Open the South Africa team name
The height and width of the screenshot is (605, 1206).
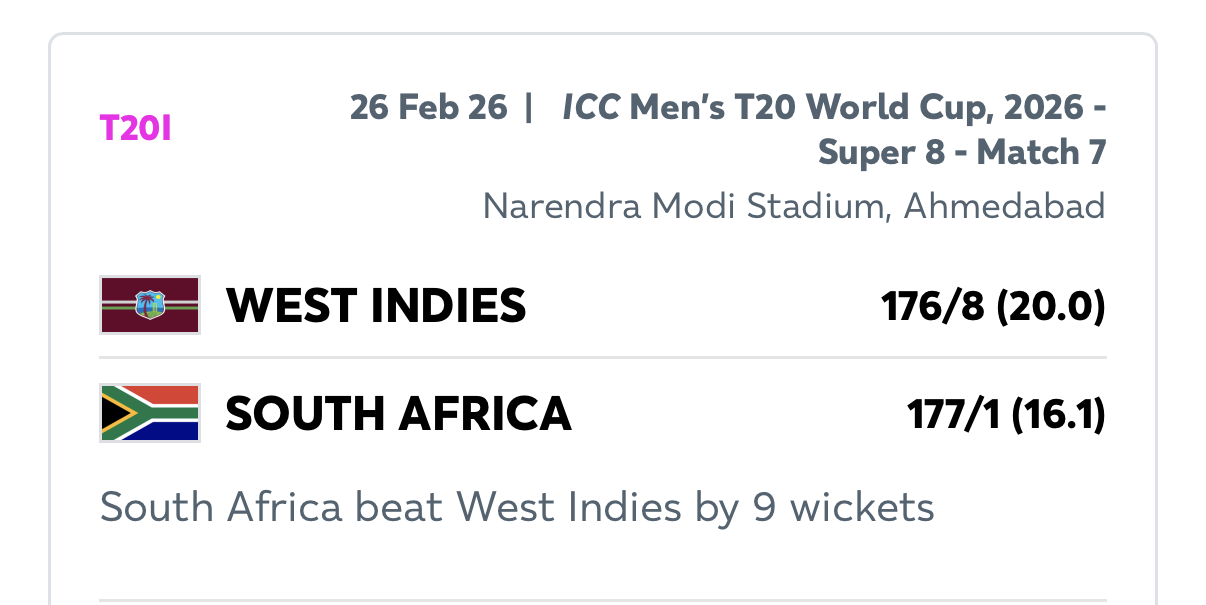click(398, 413)
